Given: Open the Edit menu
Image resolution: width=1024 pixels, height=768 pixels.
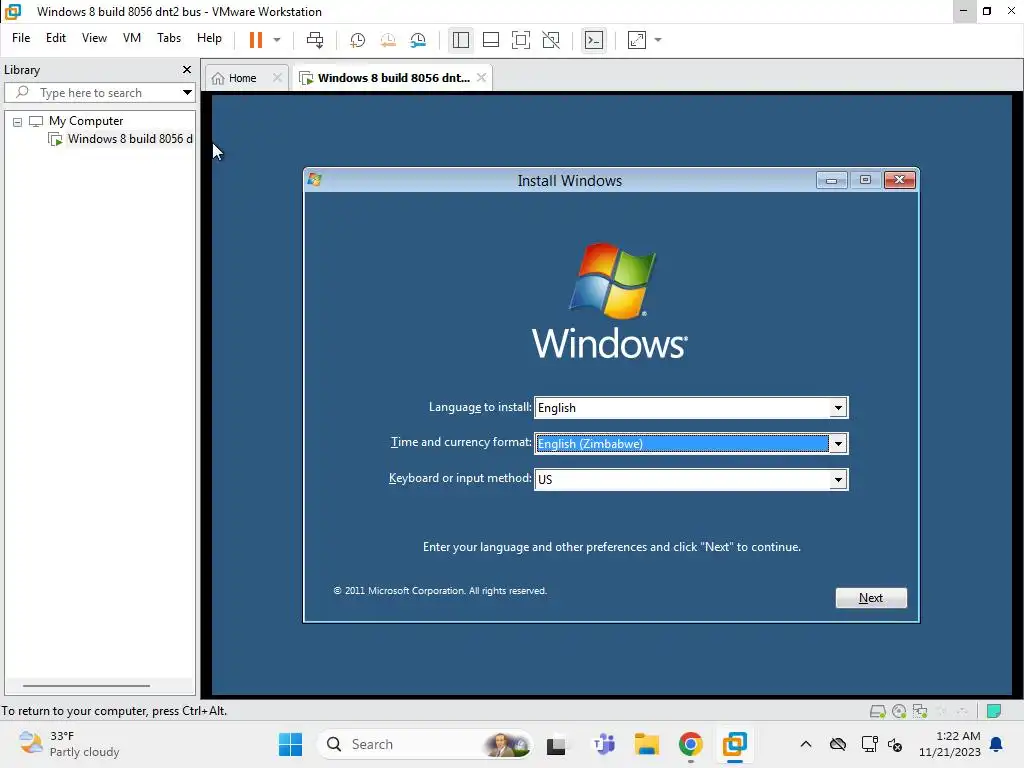Looking at the screenshot, I should (56, 38).
